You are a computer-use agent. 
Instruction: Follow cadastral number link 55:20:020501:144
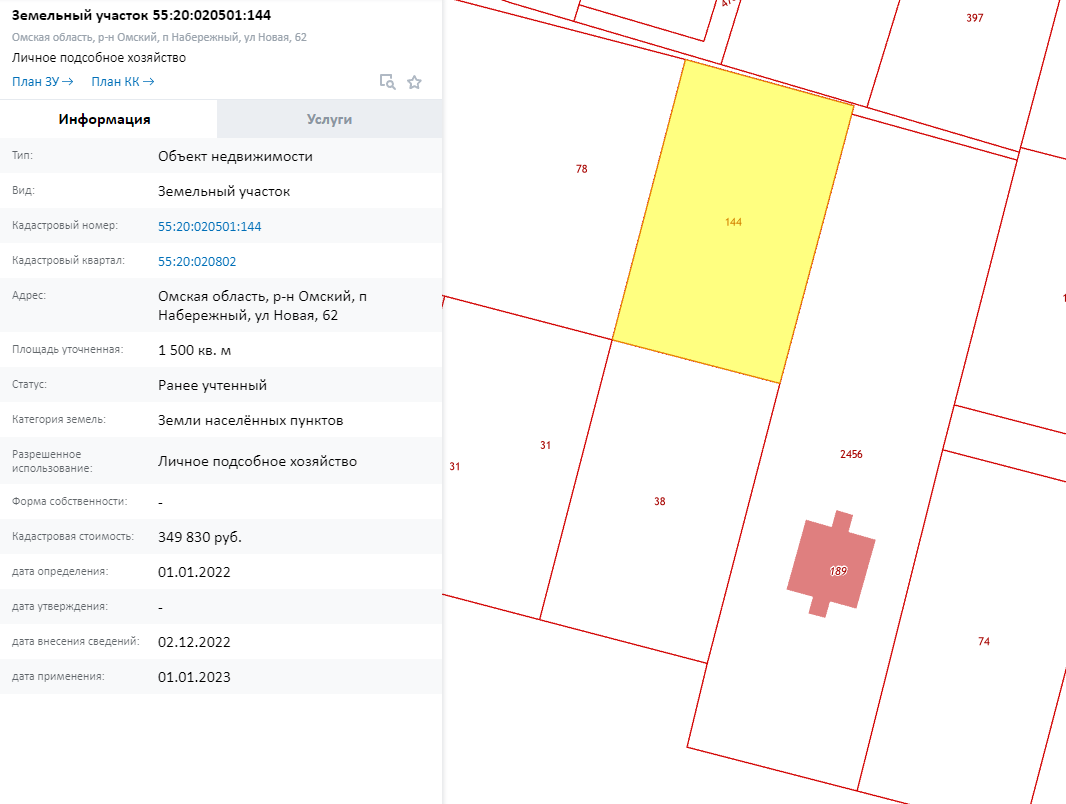tap(210, 227)
